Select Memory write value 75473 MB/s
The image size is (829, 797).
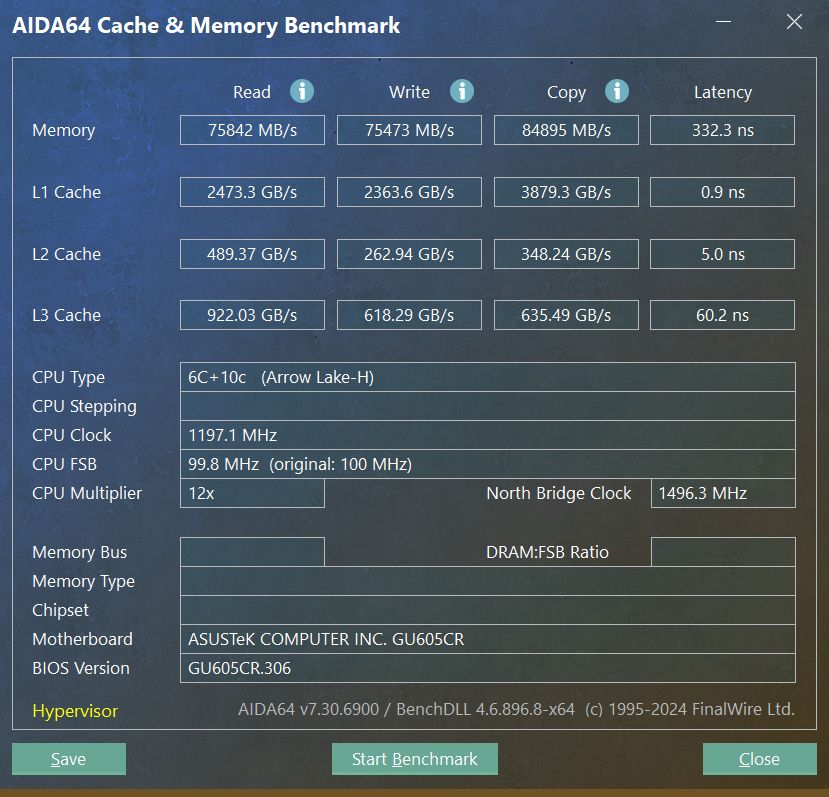409,130
